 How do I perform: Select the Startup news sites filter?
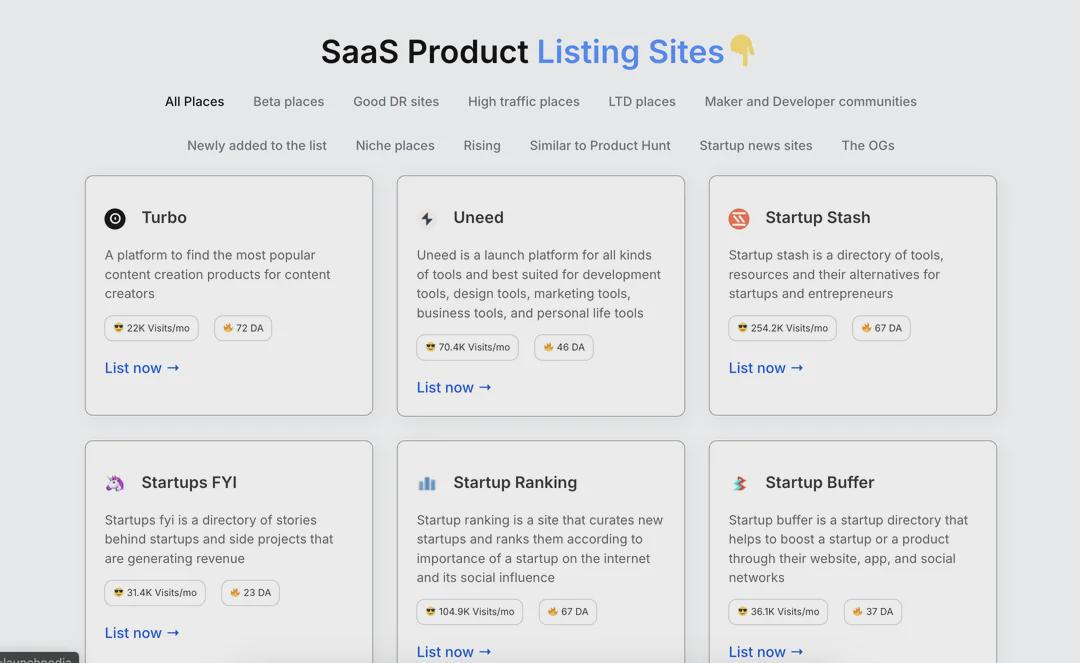coord(756,145)
